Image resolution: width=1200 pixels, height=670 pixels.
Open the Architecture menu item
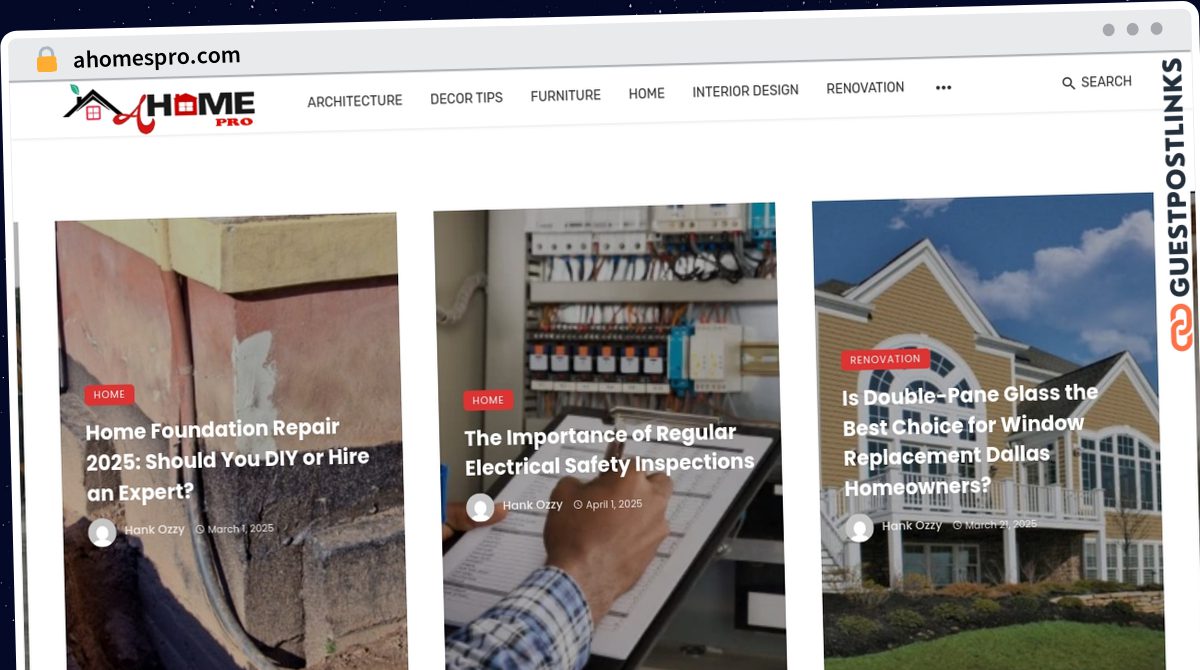click(x=354, y=101)
